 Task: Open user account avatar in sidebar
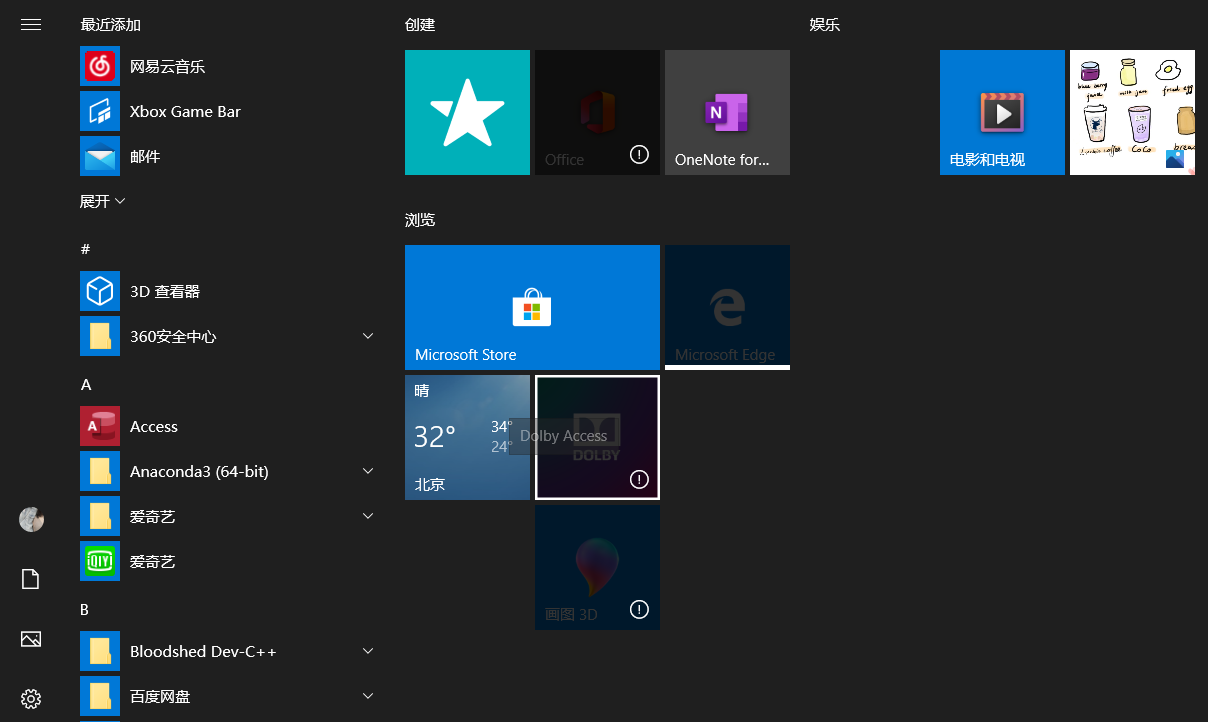pyautogui.click(x=31, y=519)
